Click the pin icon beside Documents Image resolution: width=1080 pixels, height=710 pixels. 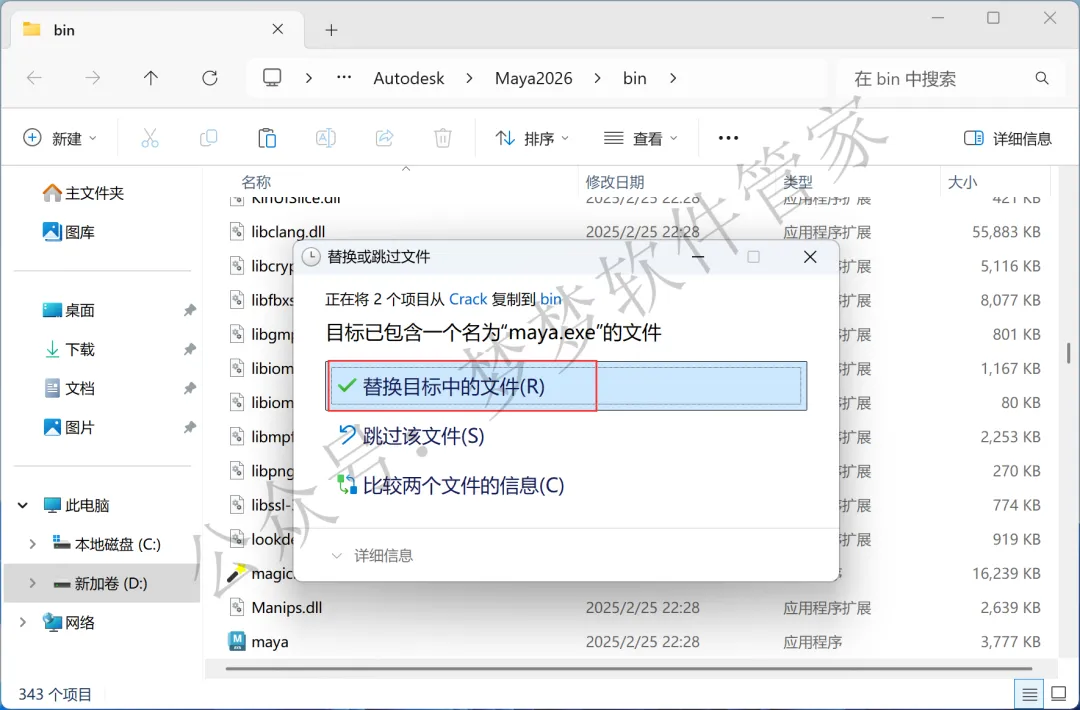(189, 388)
